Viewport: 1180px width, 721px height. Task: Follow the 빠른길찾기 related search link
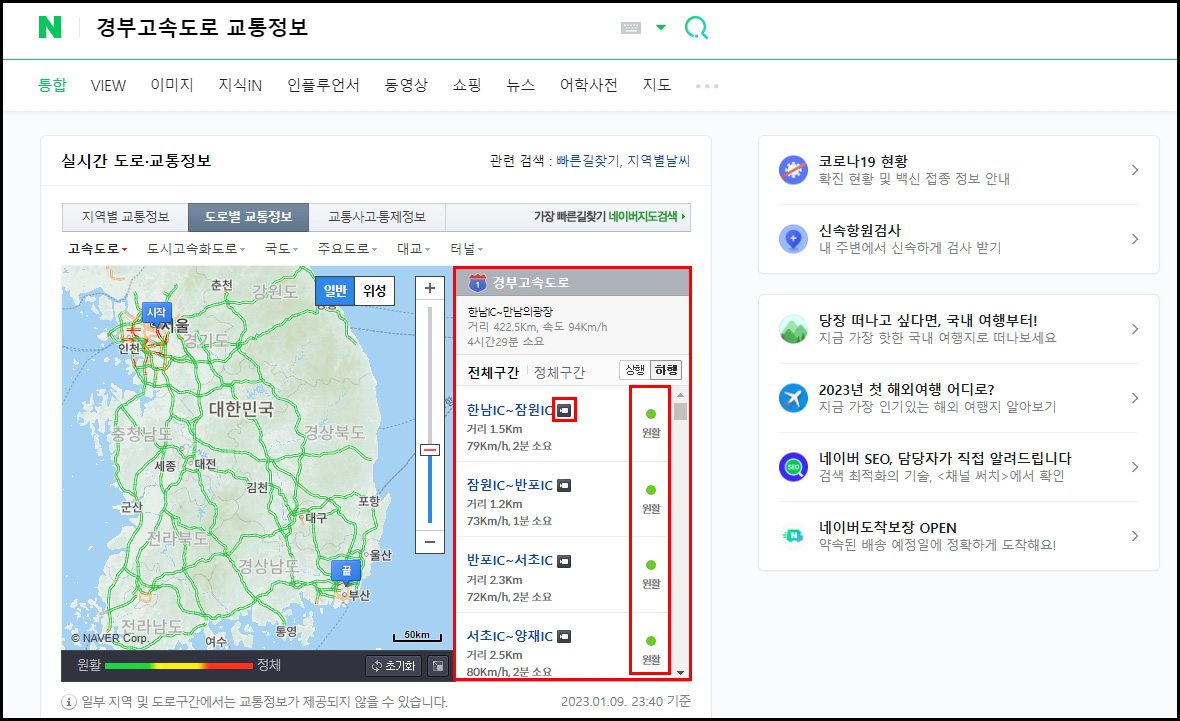(x=588, y=160)
